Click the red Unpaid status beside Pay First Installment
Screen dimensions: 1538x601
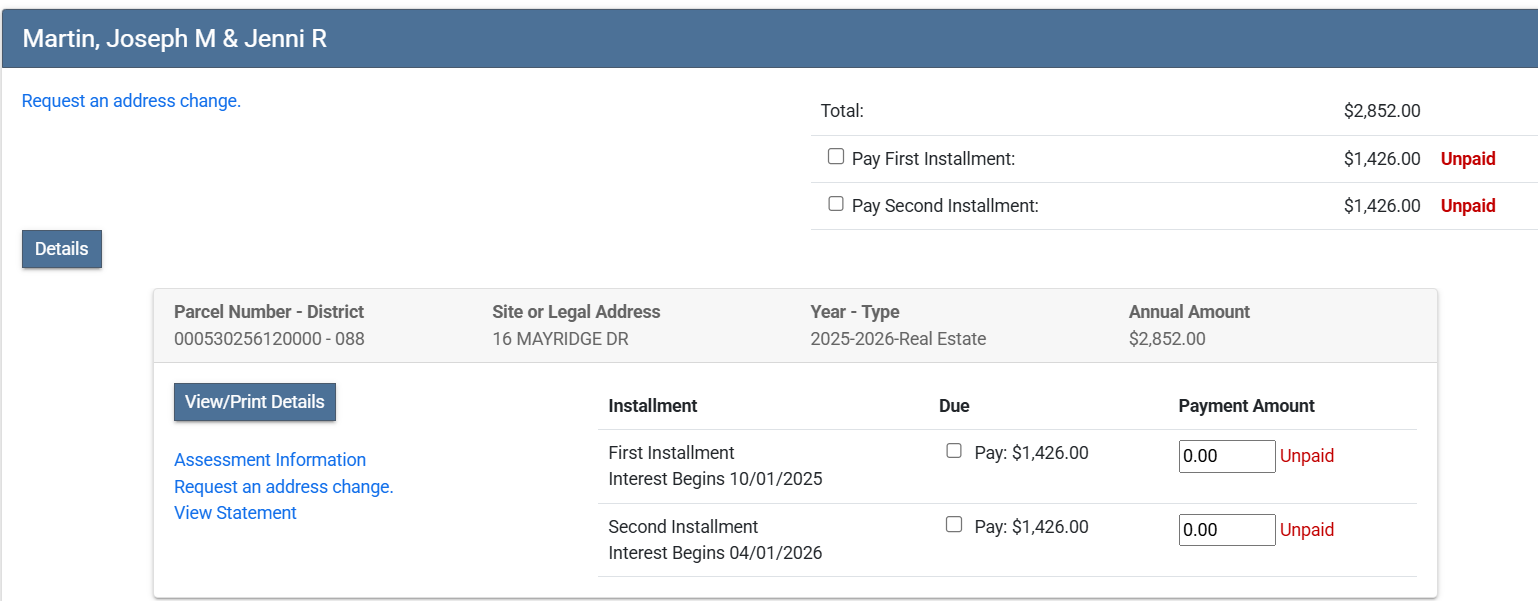click(x=1467, y=159)
